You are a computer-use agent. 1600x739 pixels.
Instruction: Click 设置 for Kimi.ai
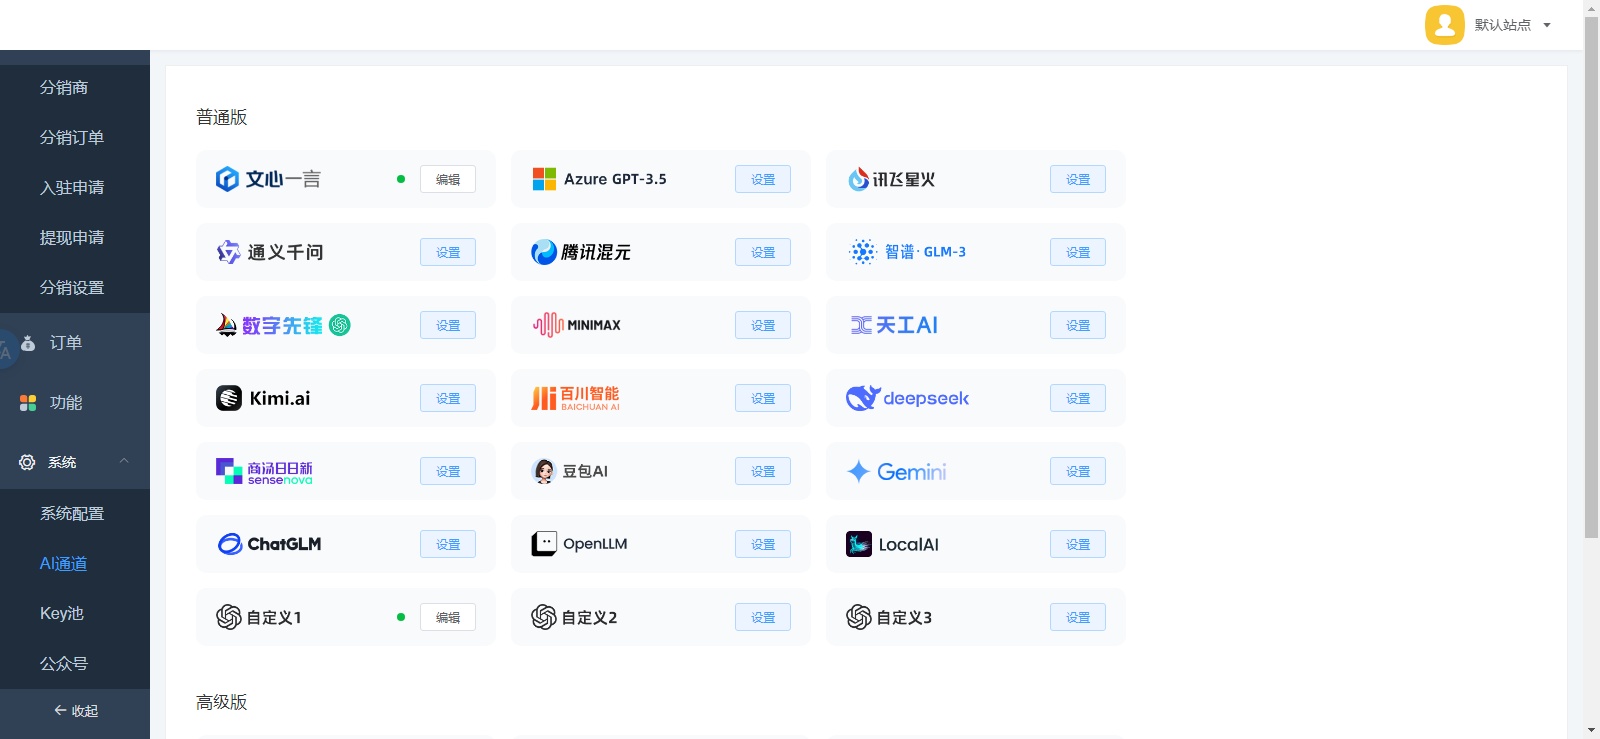pyautogui.click(x=448, y=398)
